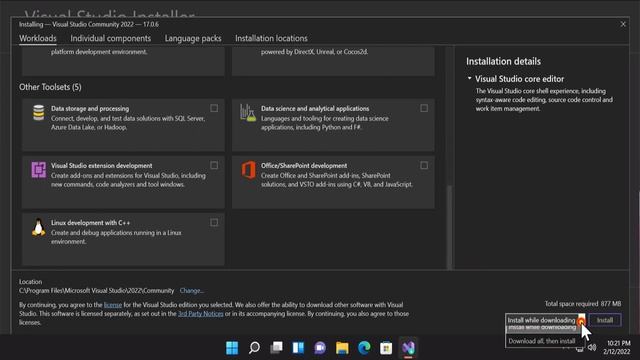Open Task View from the taskbar
The image size is (640, 360).
click(276, 348)
